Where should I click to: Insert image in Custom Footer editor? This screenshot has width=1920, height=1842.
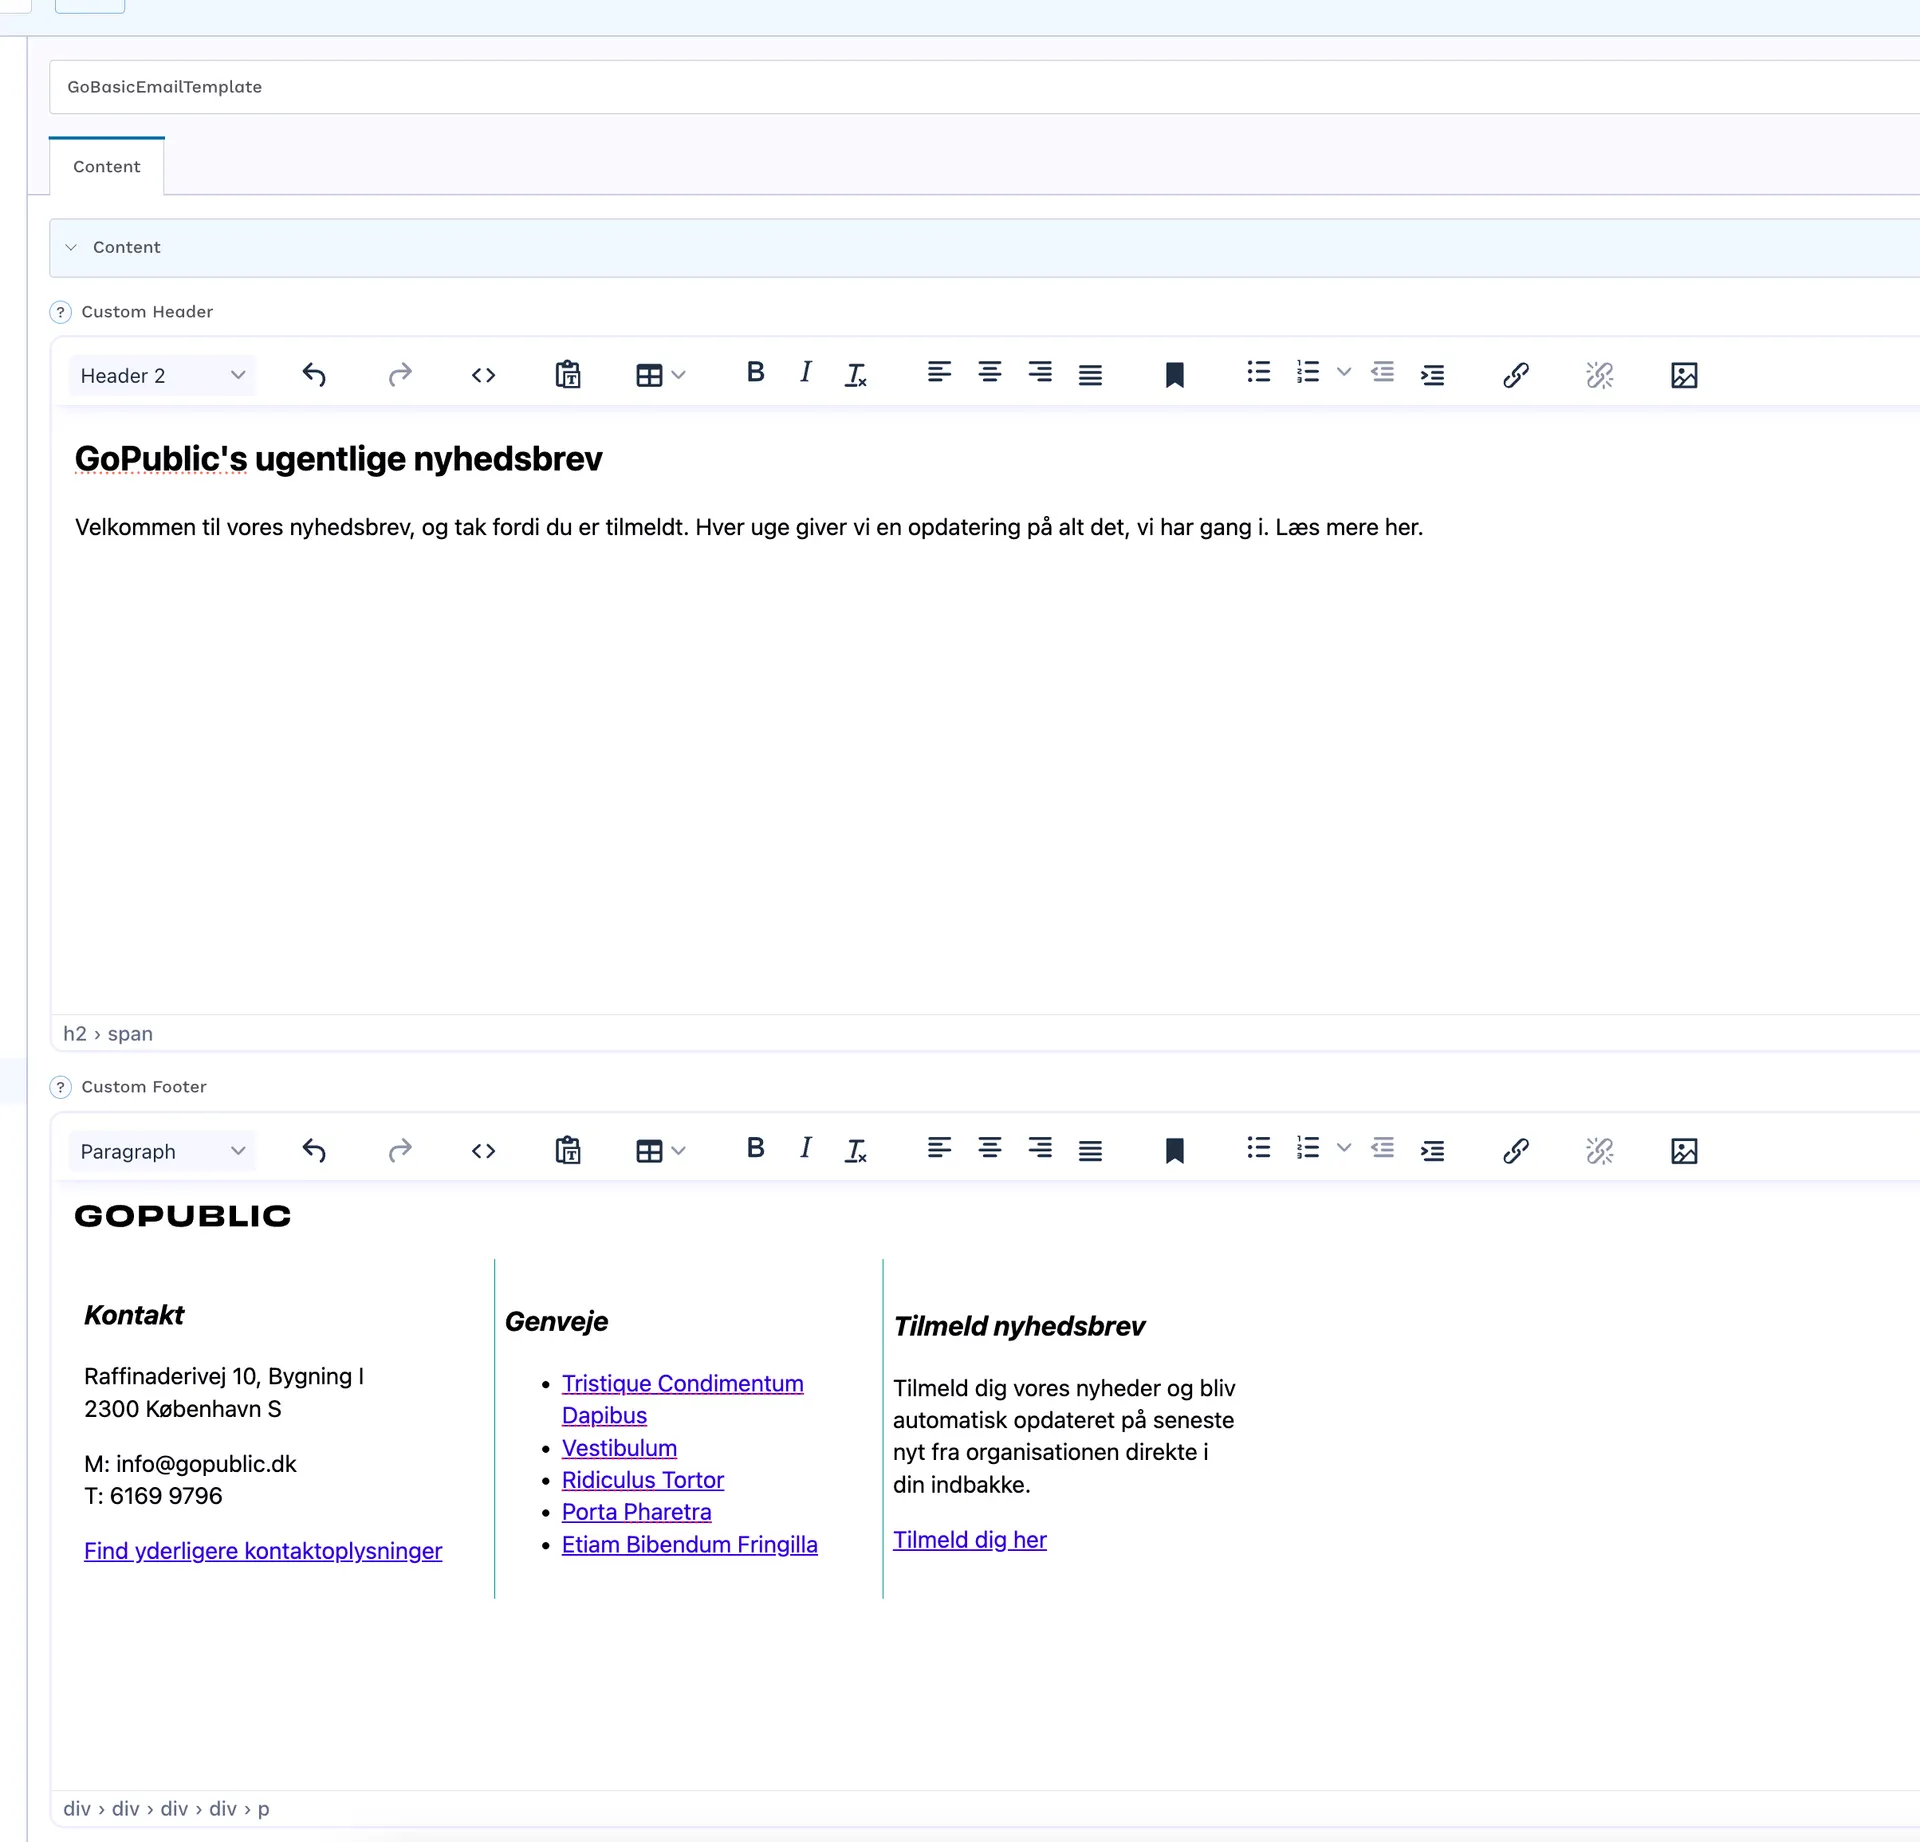[x=1684, y=1151]
